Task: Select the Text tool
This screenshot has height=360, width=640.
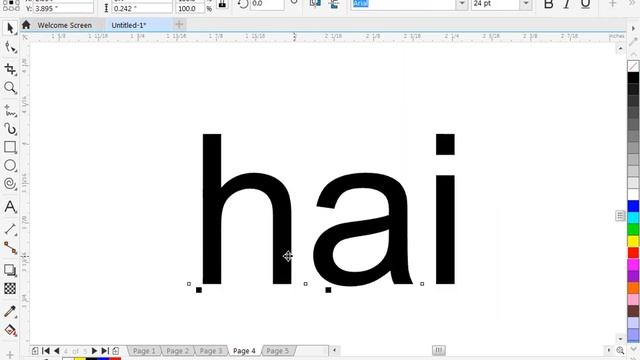Action: [10, 207]
